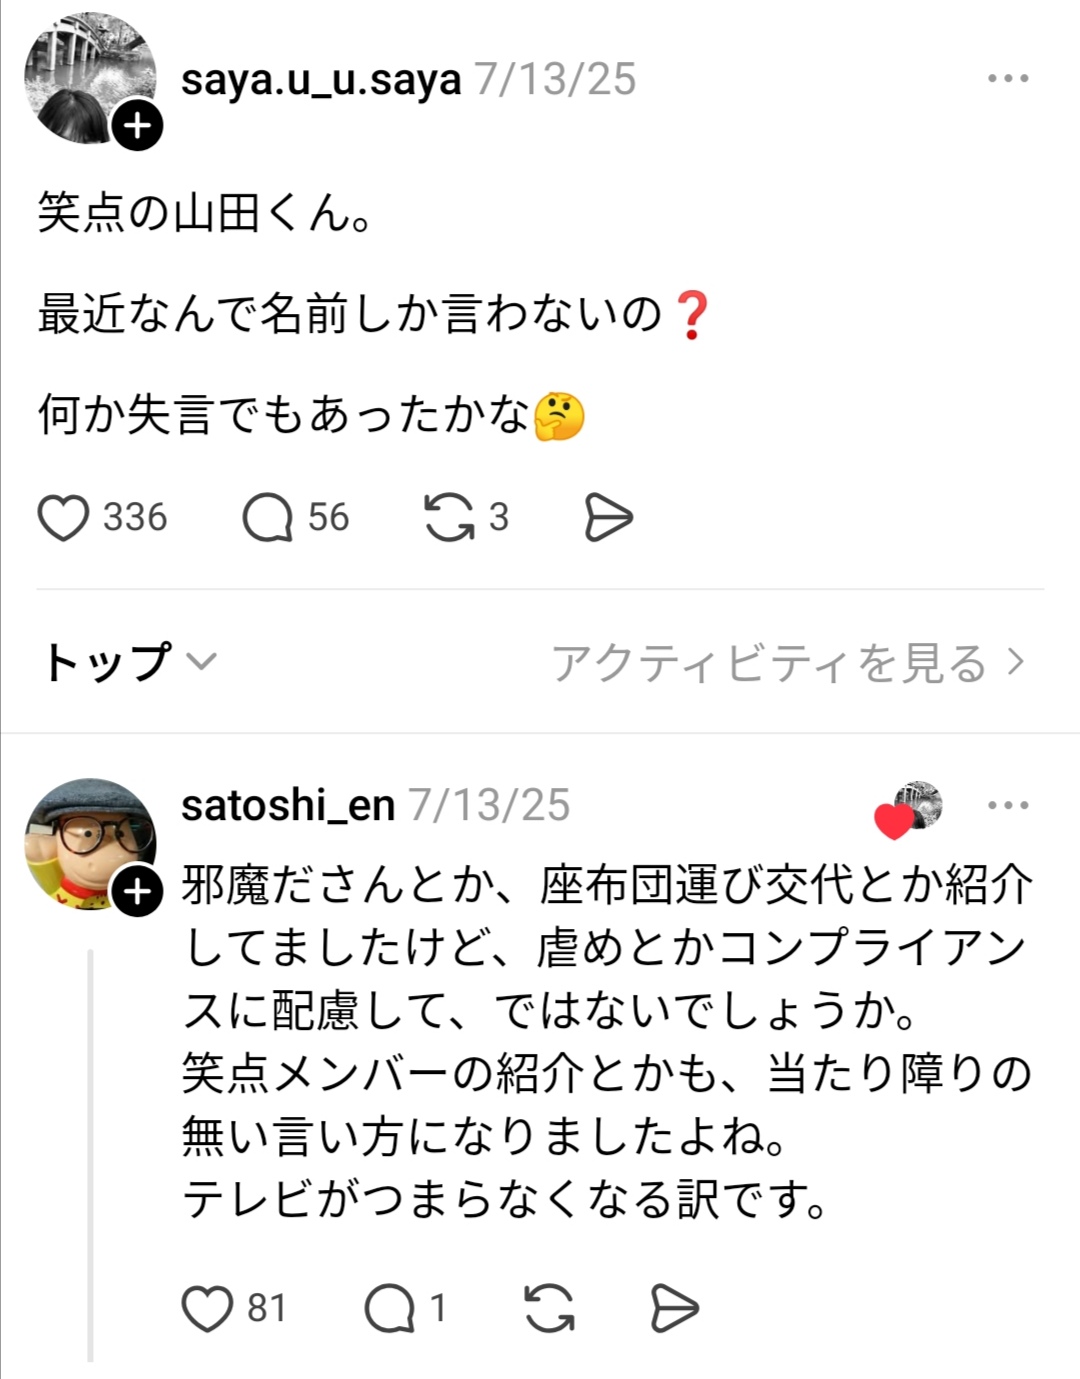The width and height of the screenshot is (1080, 1379).
Task: Repost saya.u_u.saya's post
Action: coord(449,518)
